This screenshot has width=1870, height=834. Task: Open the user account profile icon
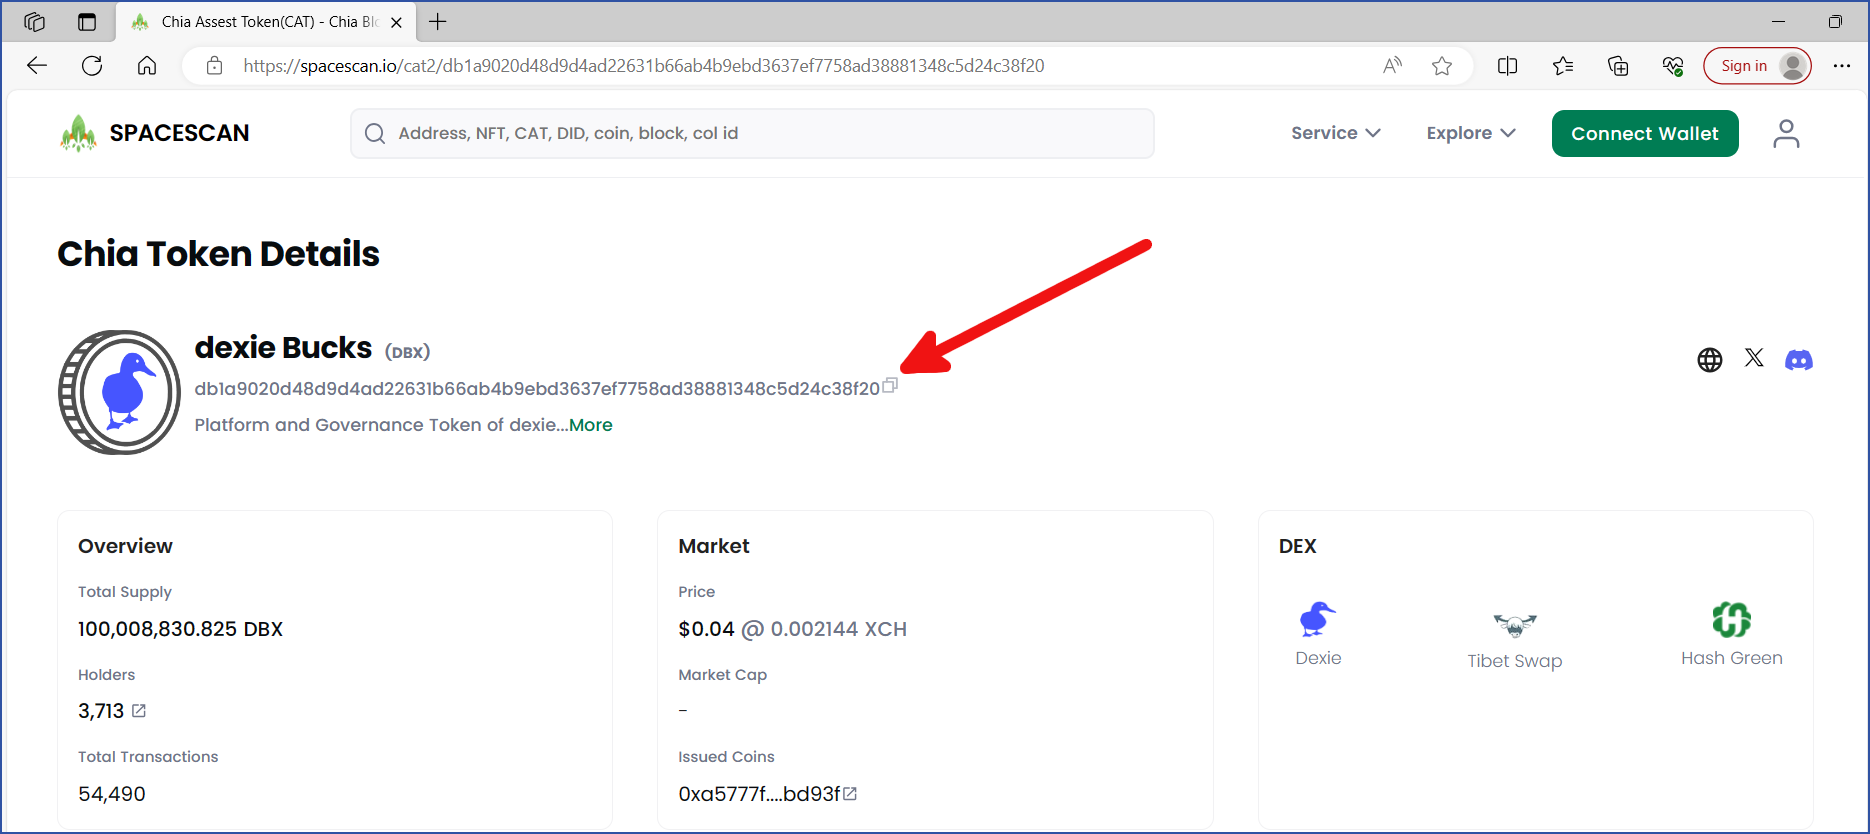coord(1786,133)
